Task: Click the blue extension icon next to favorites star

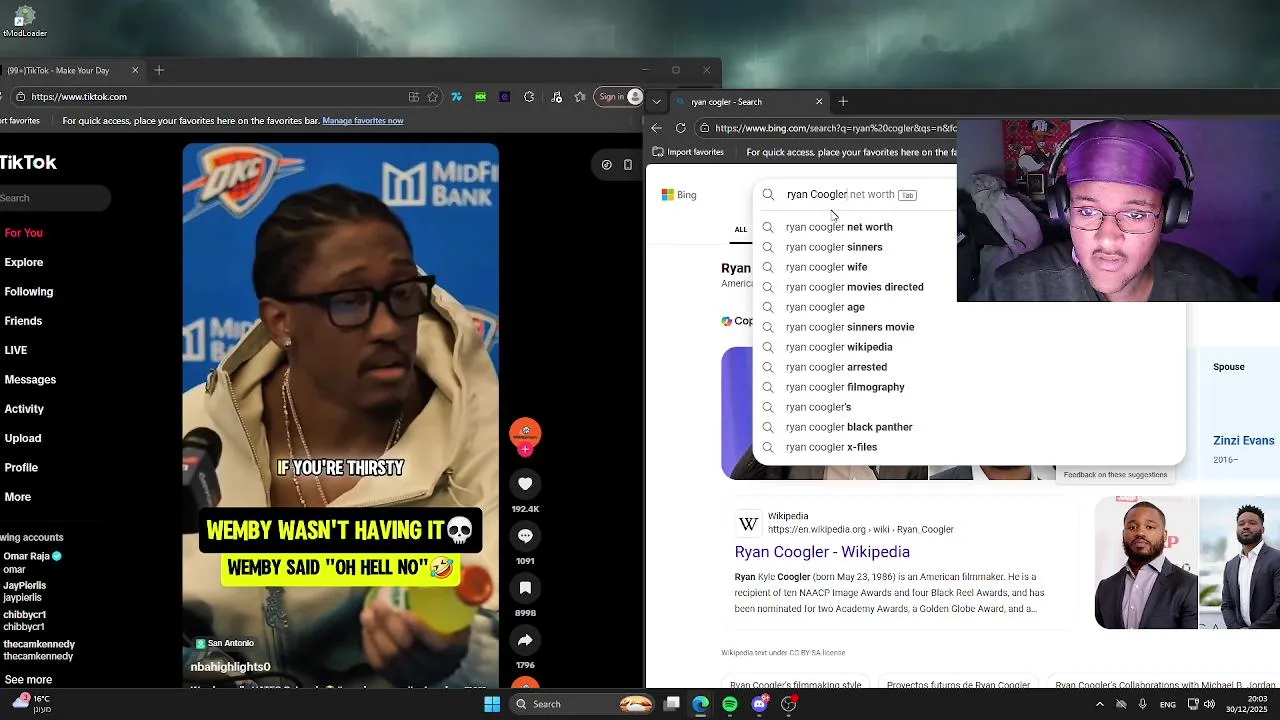Action: 457,97
